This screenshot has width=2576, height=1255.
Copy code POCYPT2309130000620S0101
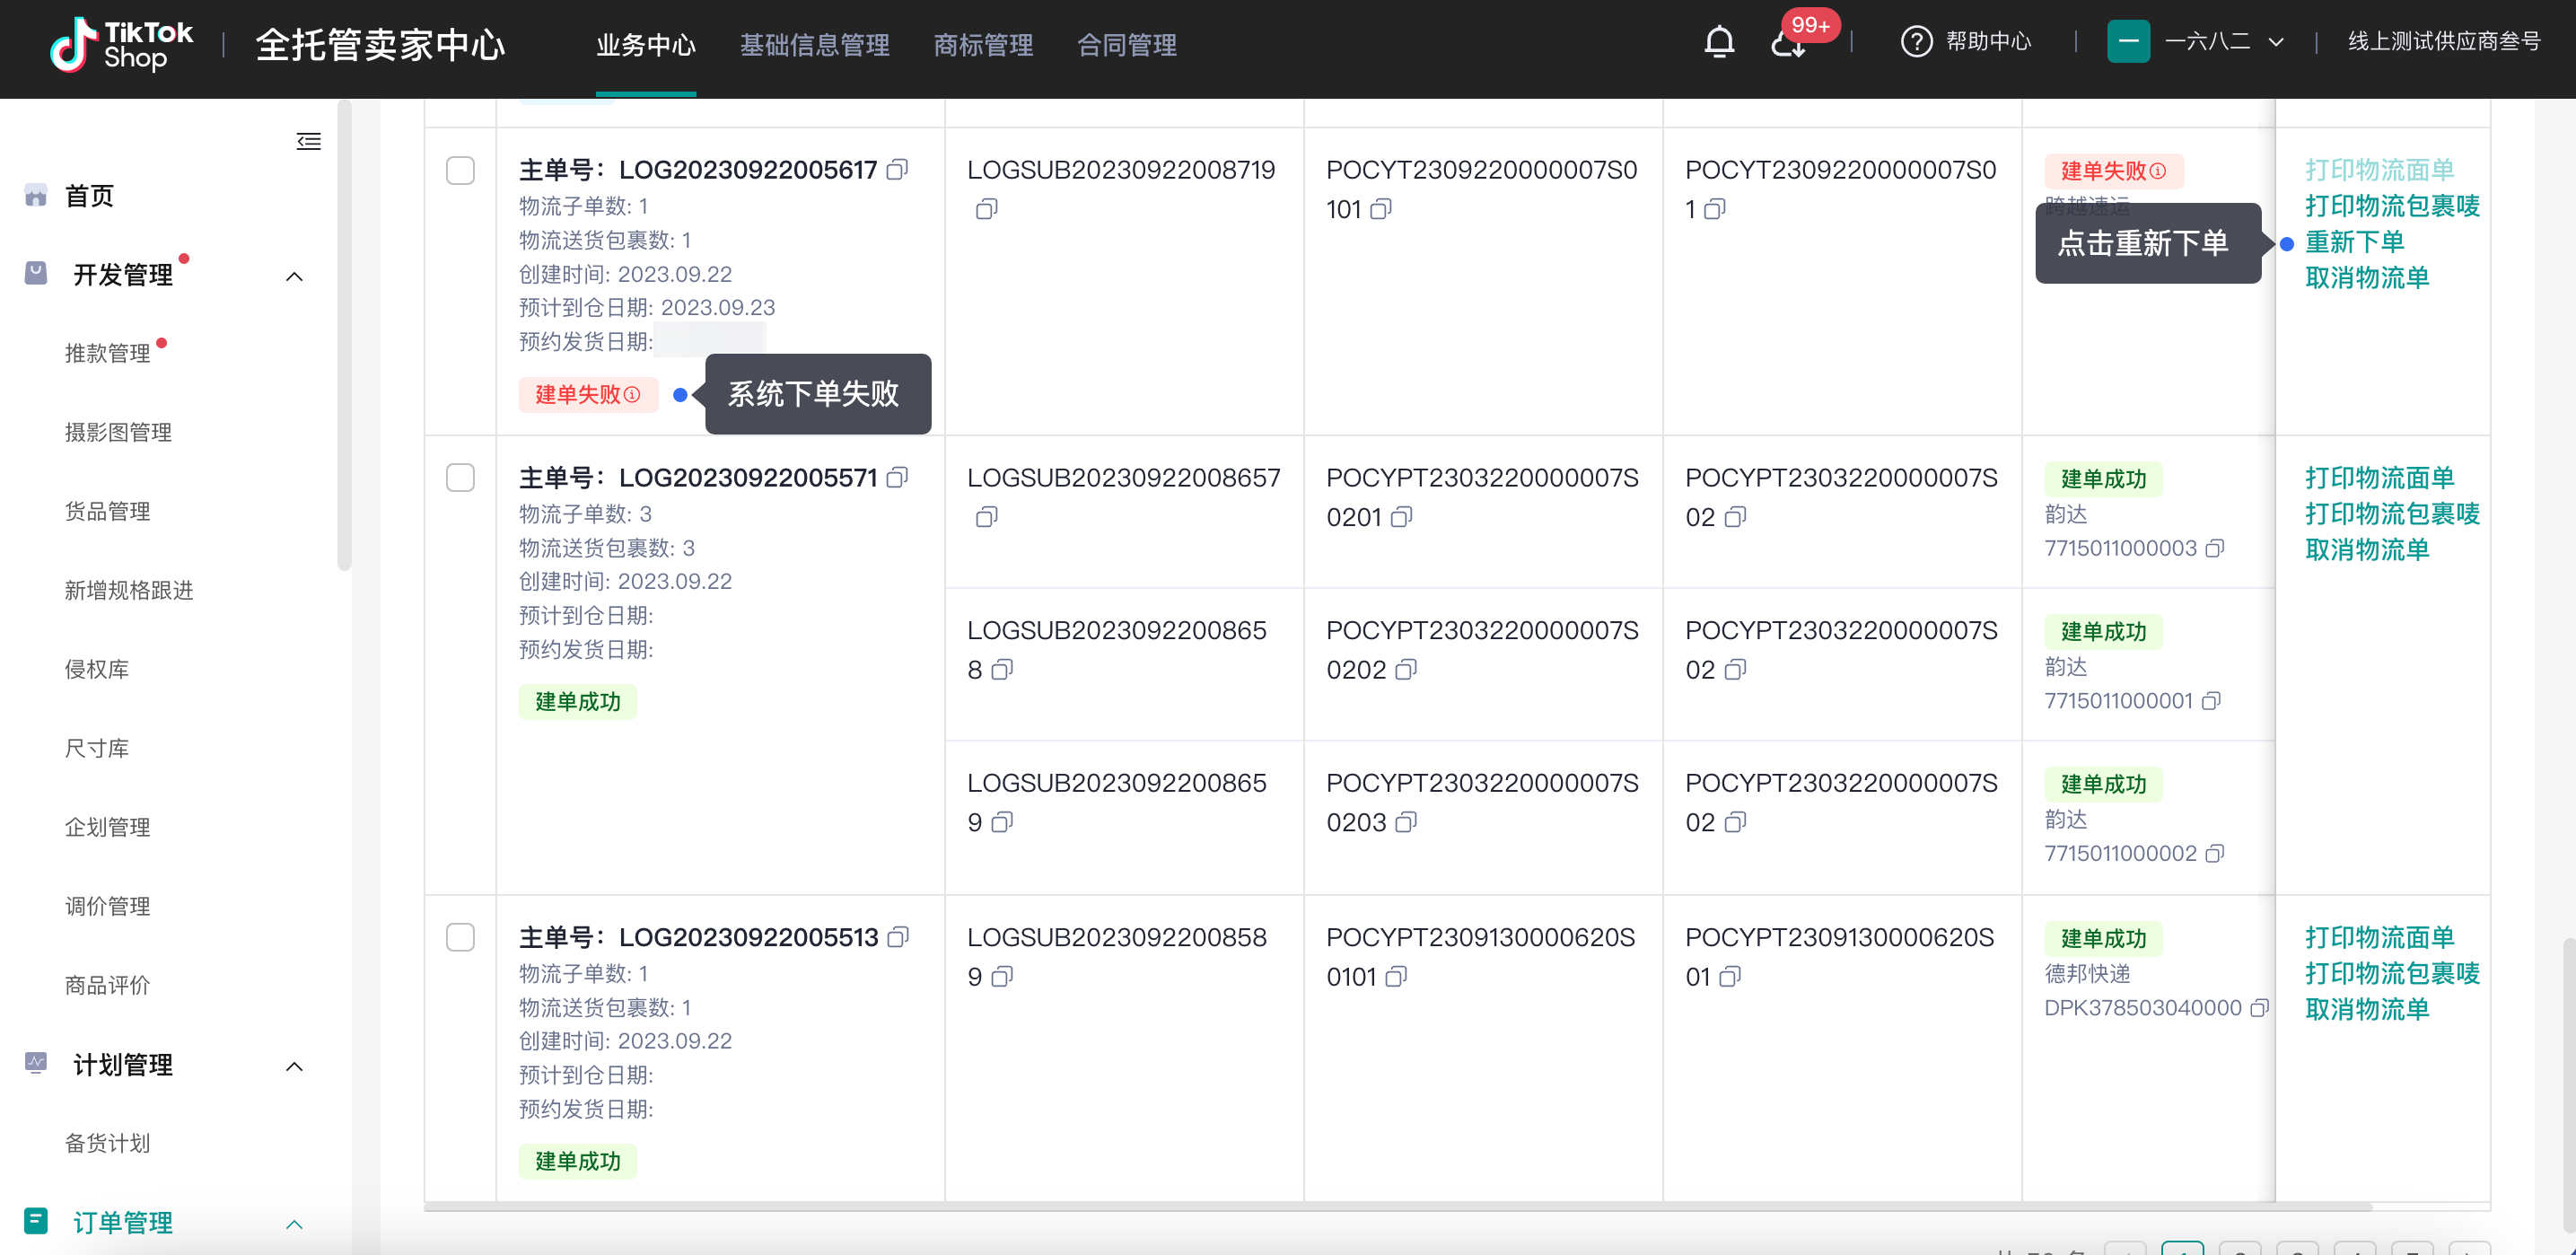tap(1396, 976)
